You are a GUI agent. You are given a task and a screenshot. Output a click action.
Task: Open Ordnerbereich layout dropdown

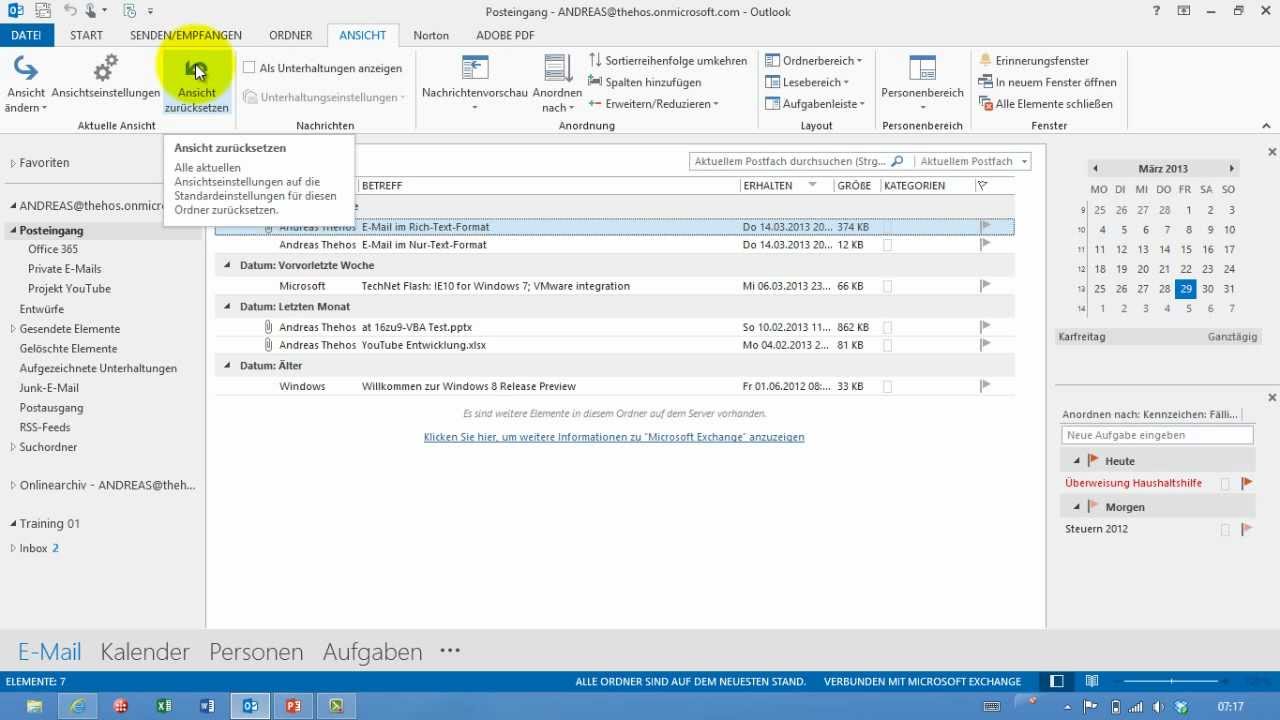(x=814, y=61)
